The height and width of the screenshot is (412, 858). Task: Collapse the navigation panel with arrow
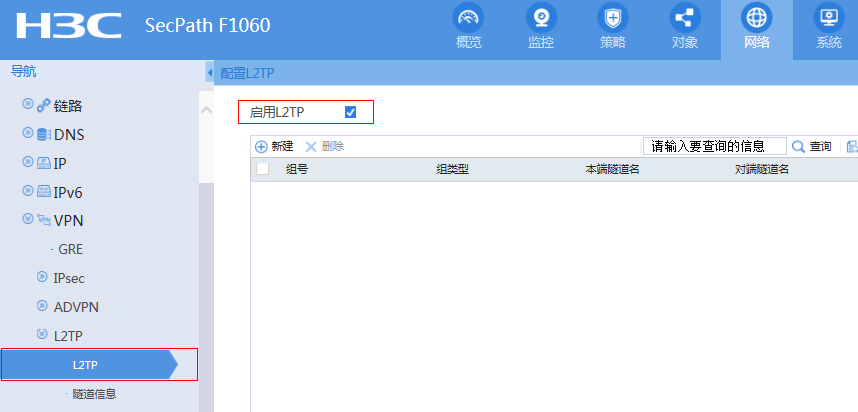click(x=210, y=73)
